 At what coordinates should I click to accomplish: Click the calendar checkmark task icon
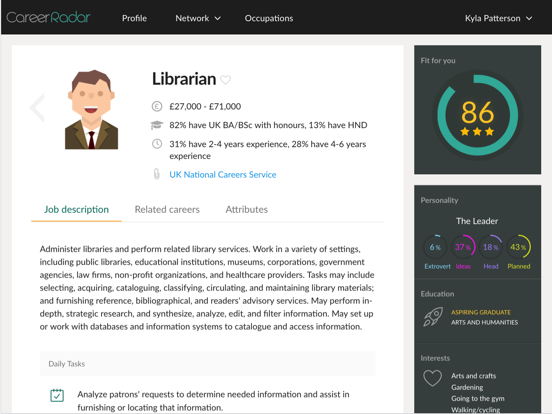click(57, 395)
